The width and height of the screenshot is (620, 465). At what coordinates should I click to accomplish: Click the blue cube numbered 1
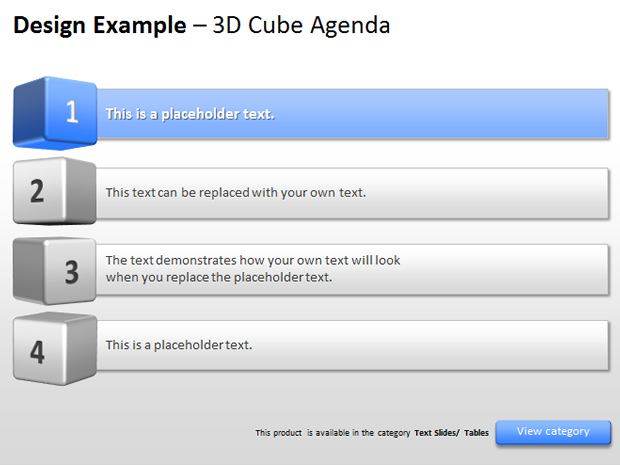click(x=55, y=113)
